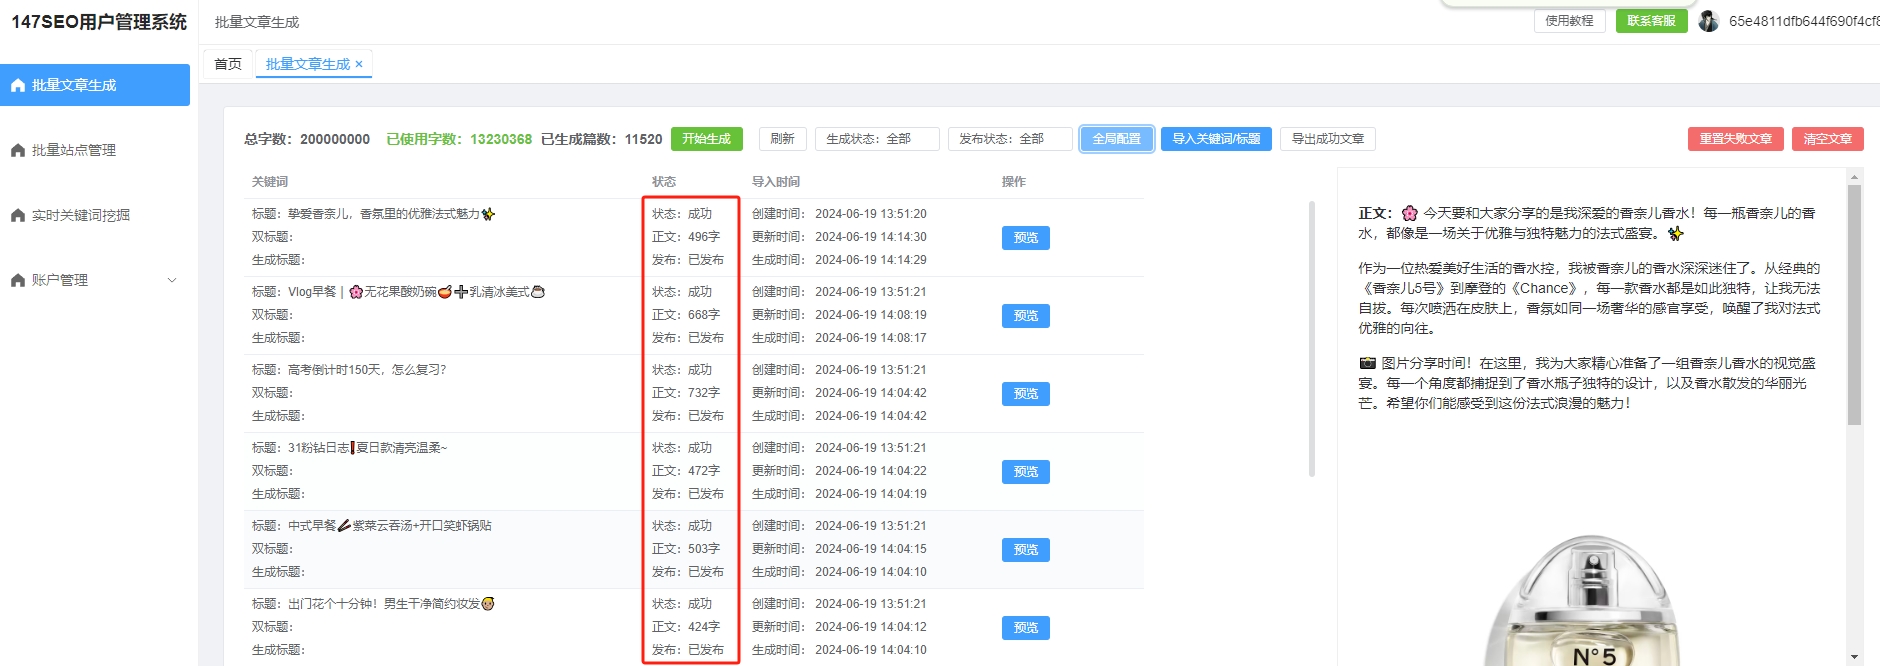Click the 导入时间 column header

coord(776,182)
